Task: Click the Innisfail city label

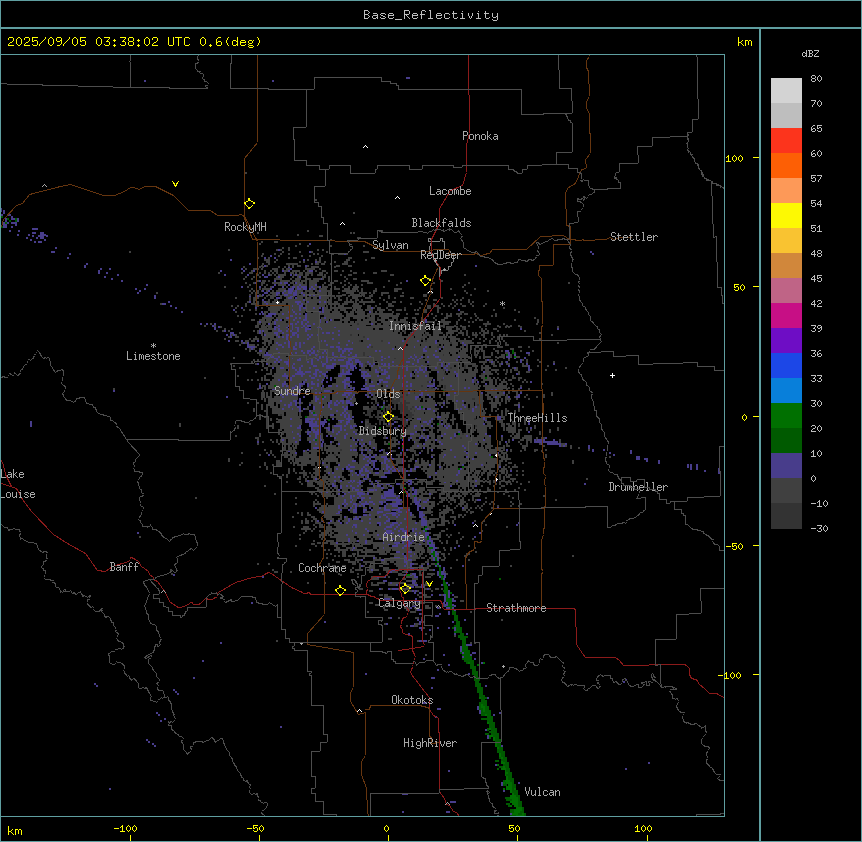Action: pyautogui.click(x=415, y=326)
